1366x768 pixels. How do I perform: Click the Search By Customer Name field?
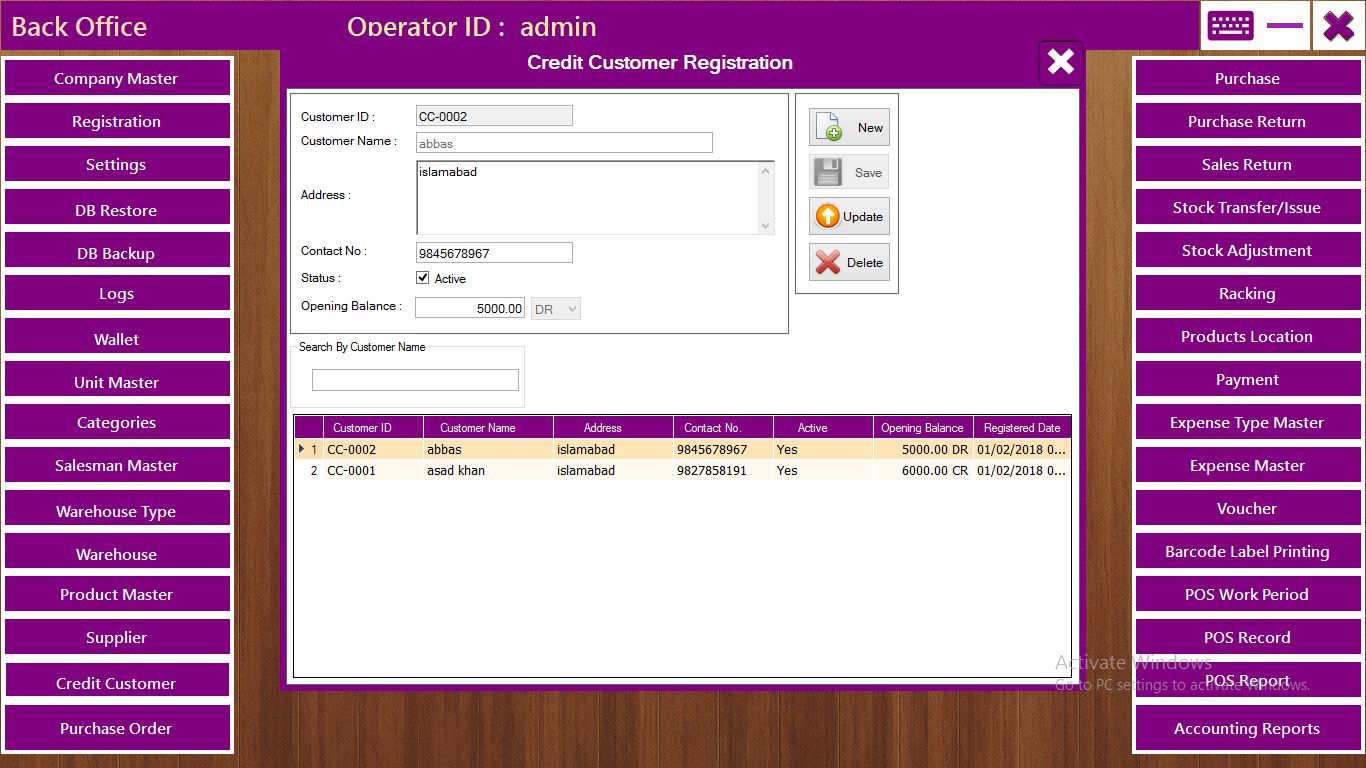(x=415, y=380)
